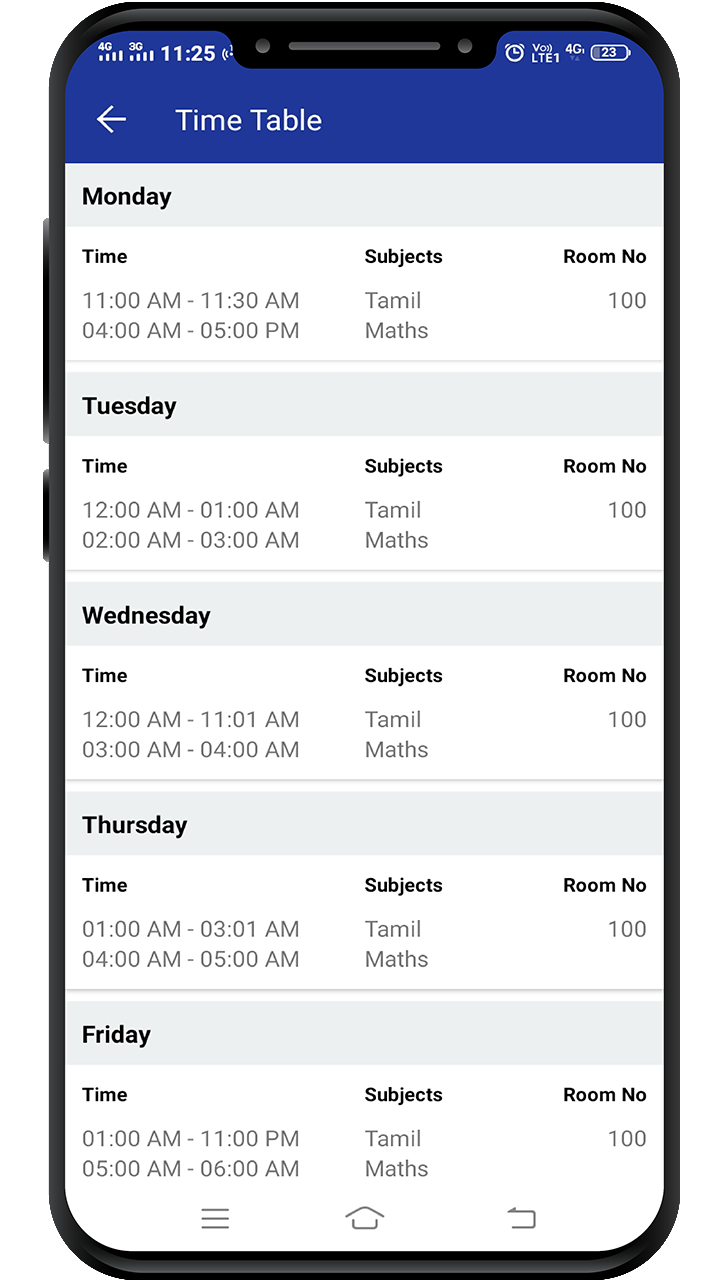Select the Thursday section header
720x1280 pixels.
[364, 825]
